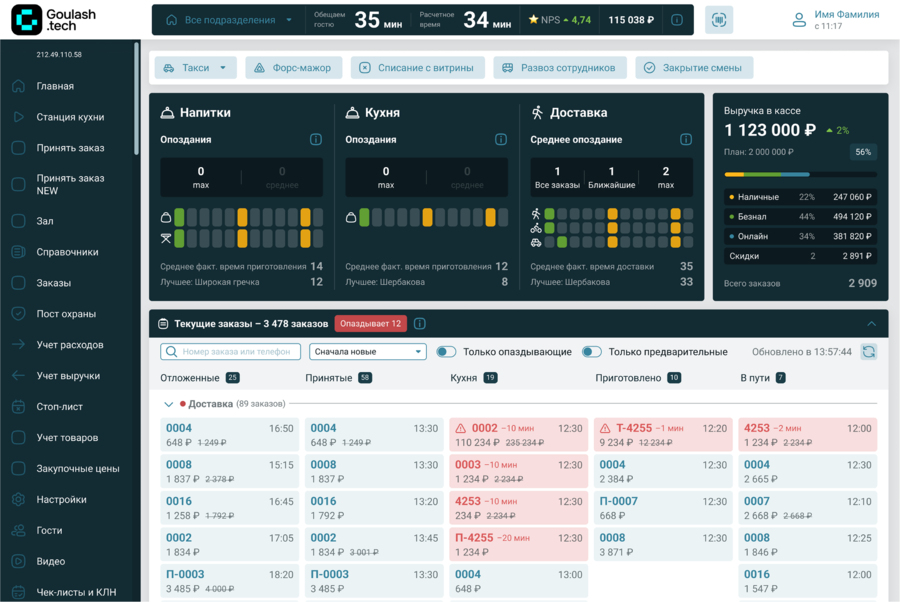Open Все подразделения dropdown
The width and height of the screenshot is (900, 602).
[230, 20]
